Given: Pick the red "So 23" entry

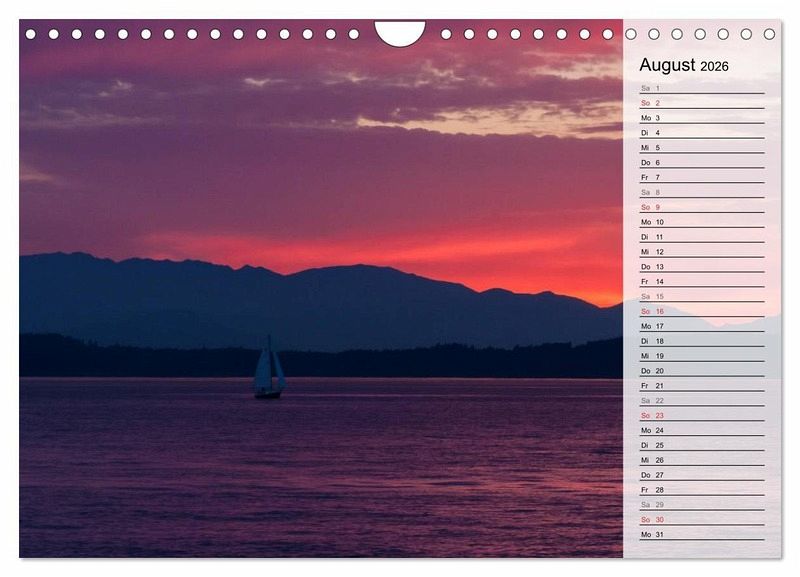Looking at the screenshot, I should pos(702,415).
